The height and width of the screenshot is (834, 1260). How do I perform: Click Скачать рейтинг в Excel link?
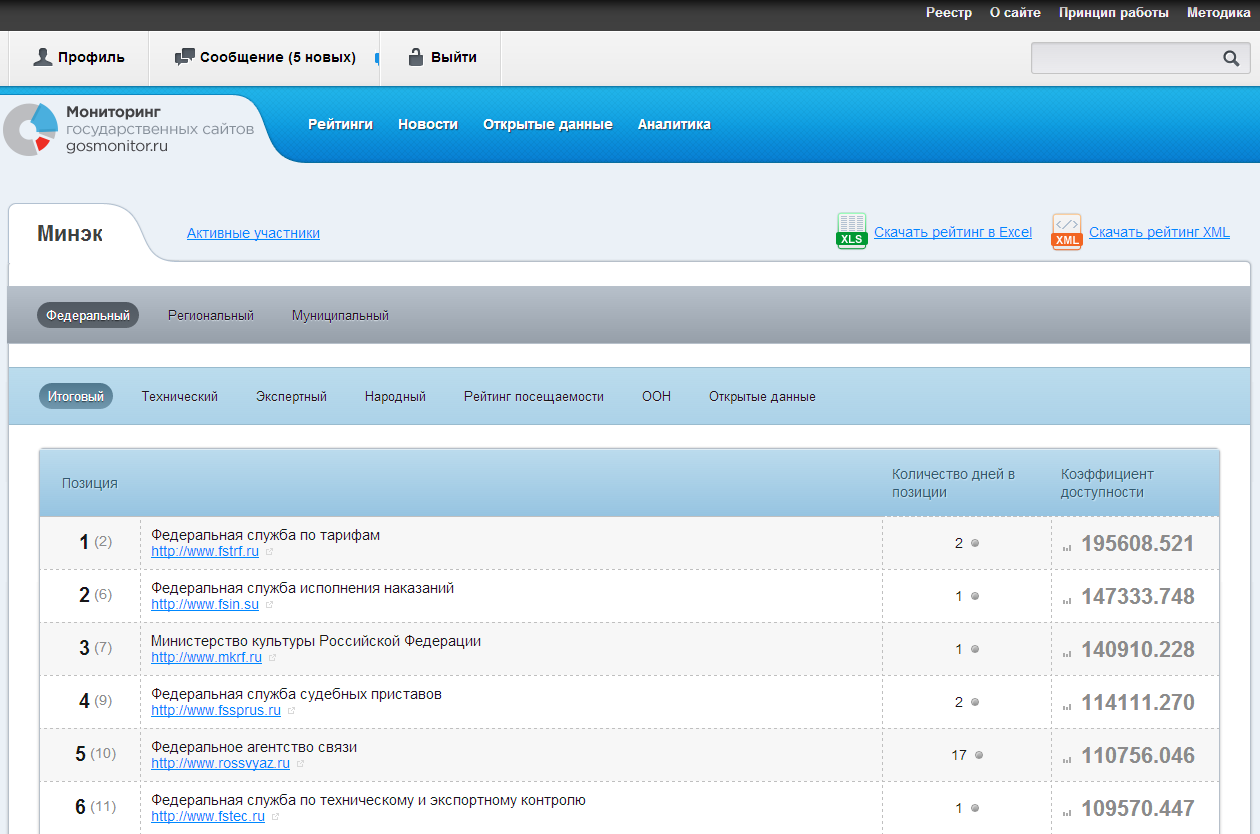click(x=952, y=232)
